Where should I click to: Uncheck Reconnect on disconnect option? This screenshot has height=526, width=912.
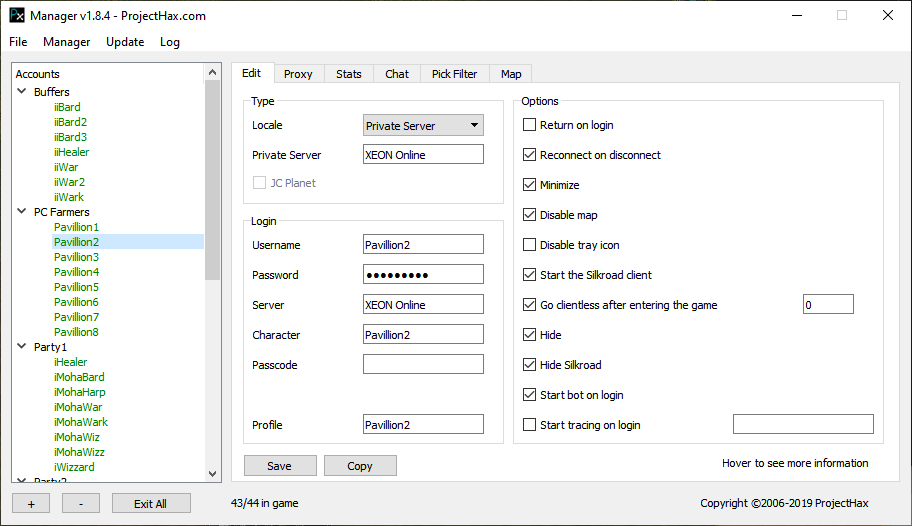coord(530,155)
